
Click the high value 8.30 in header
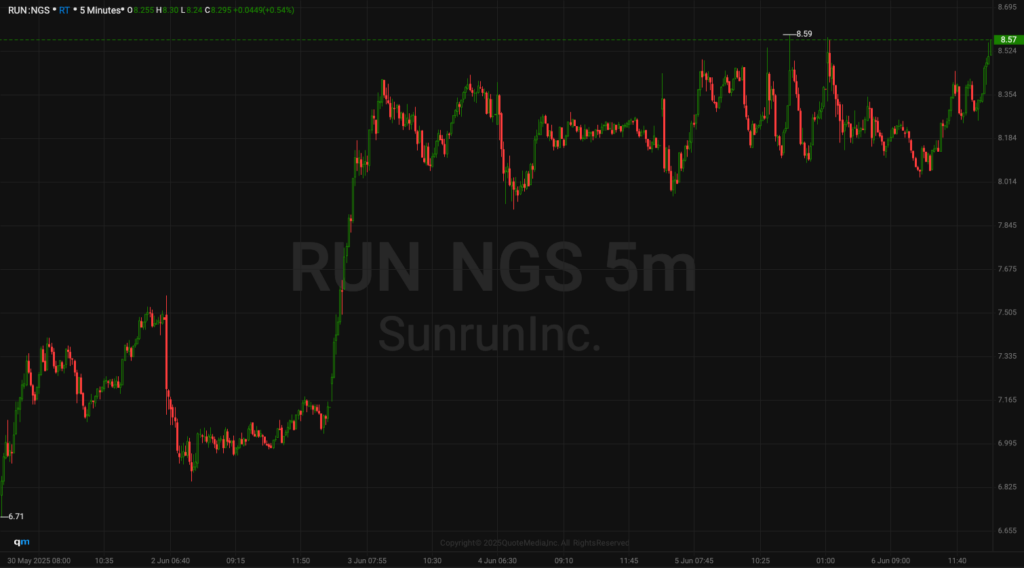(170, 10)
